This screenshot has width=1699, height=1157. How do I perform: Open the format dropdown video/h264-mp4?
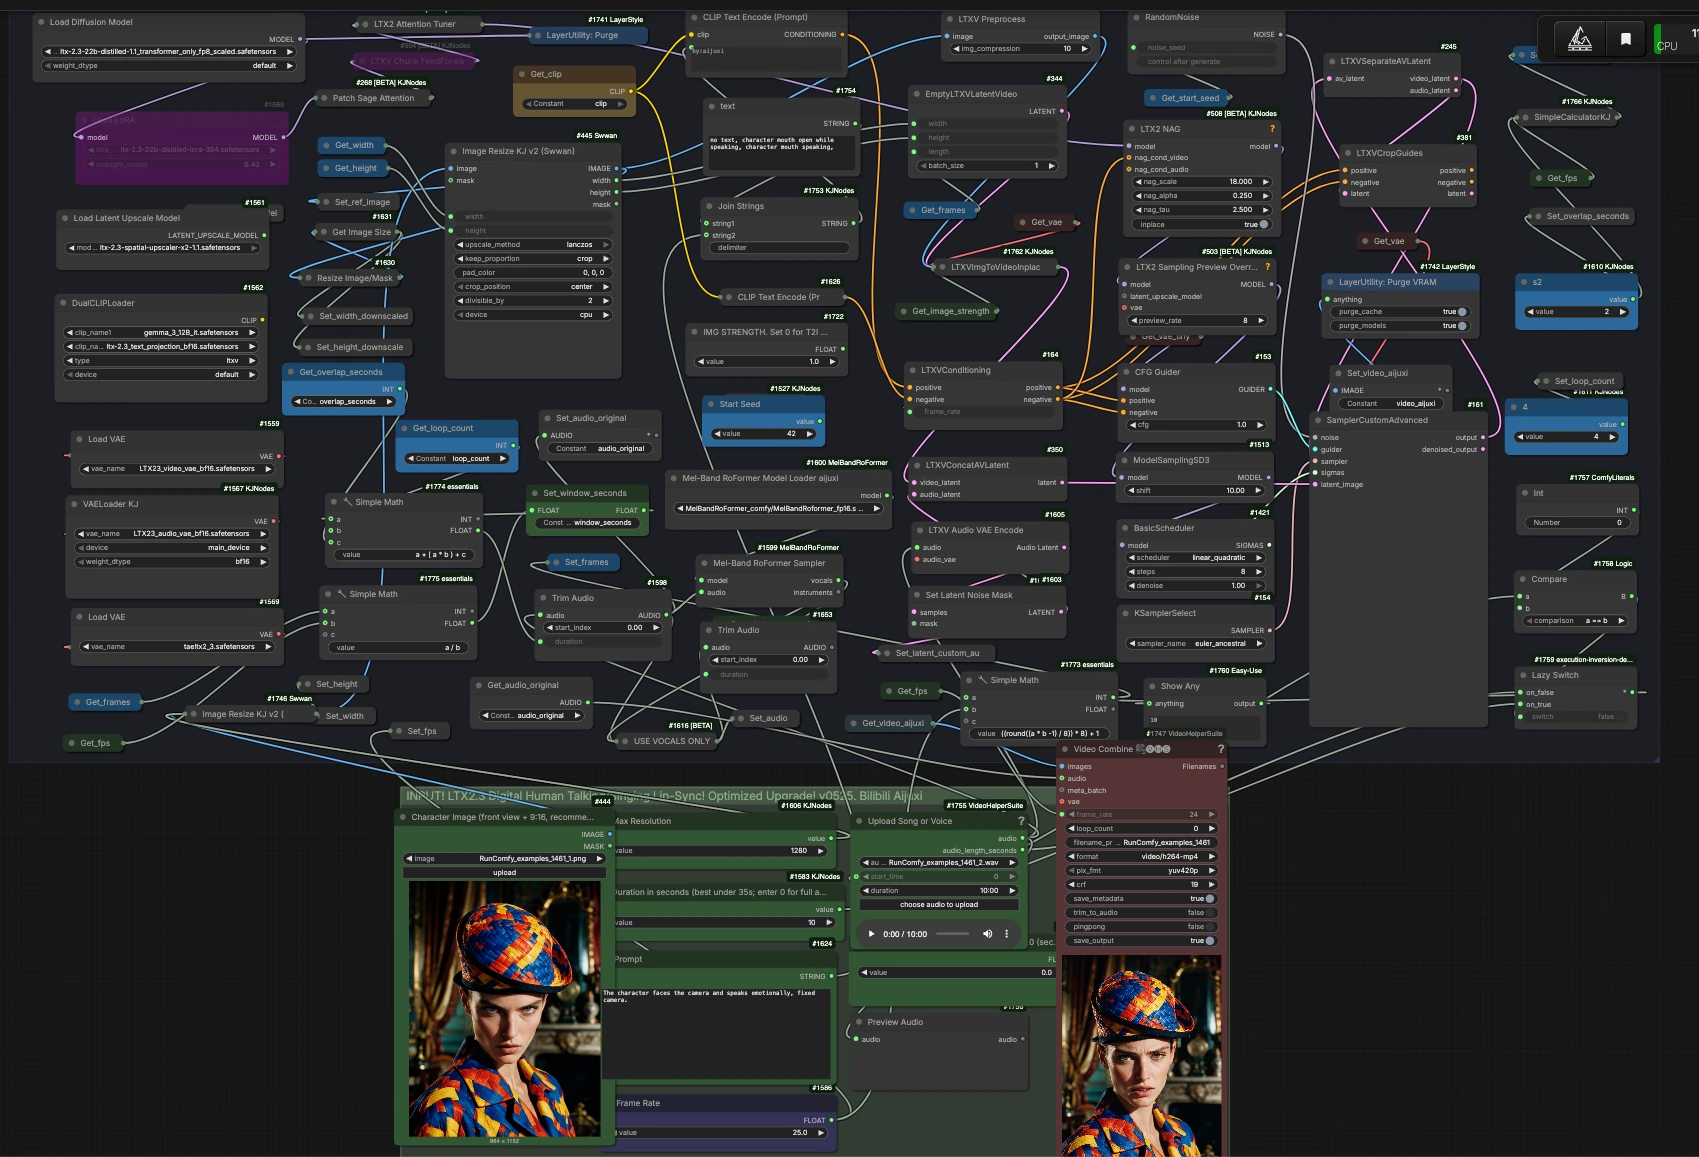[x=1141, y=857]
